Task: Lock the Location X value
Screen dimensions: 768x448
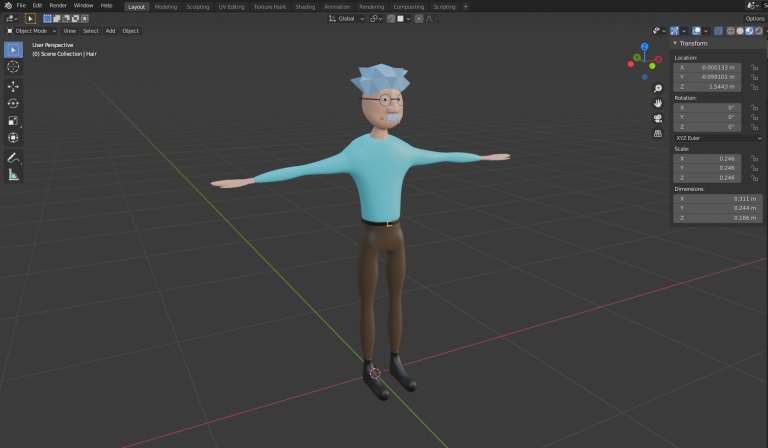Action: coord(754,68)
